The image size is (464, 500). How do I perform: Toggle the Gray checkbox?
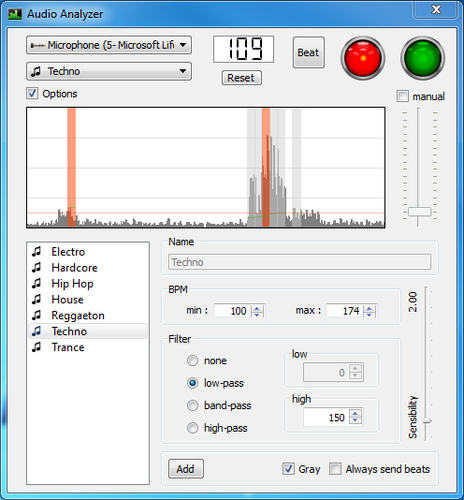[x=288, y=469]
